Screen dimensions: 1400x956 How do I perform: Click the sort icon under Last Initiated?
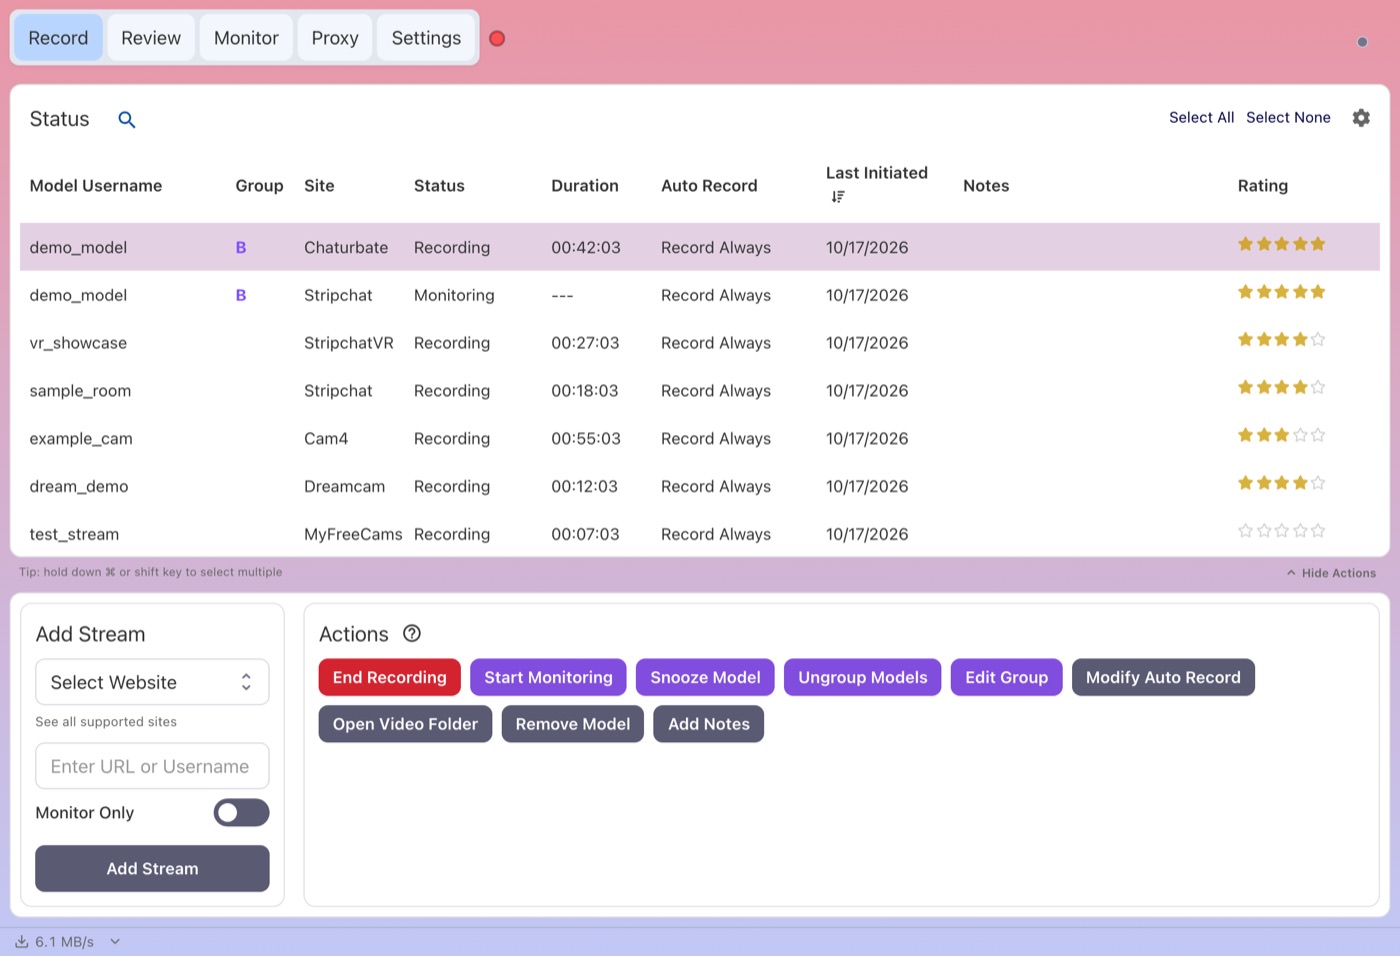(838, 197)
